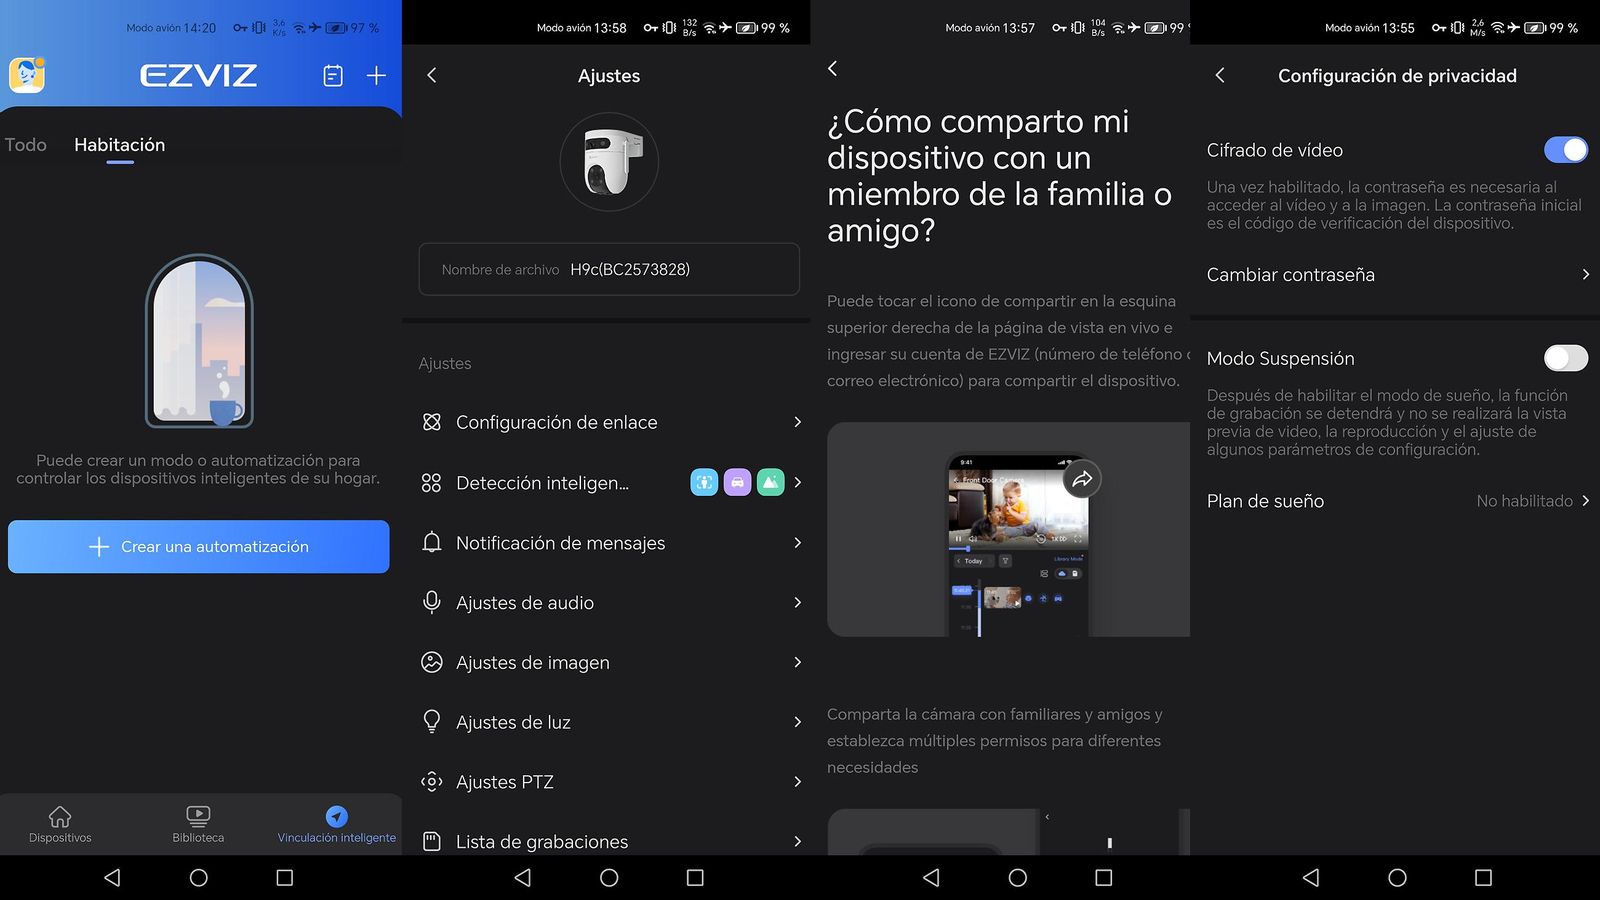Screen dimensions: 1600x900
Task: Tap the share arrow icon on preview
Action: 1082,480
